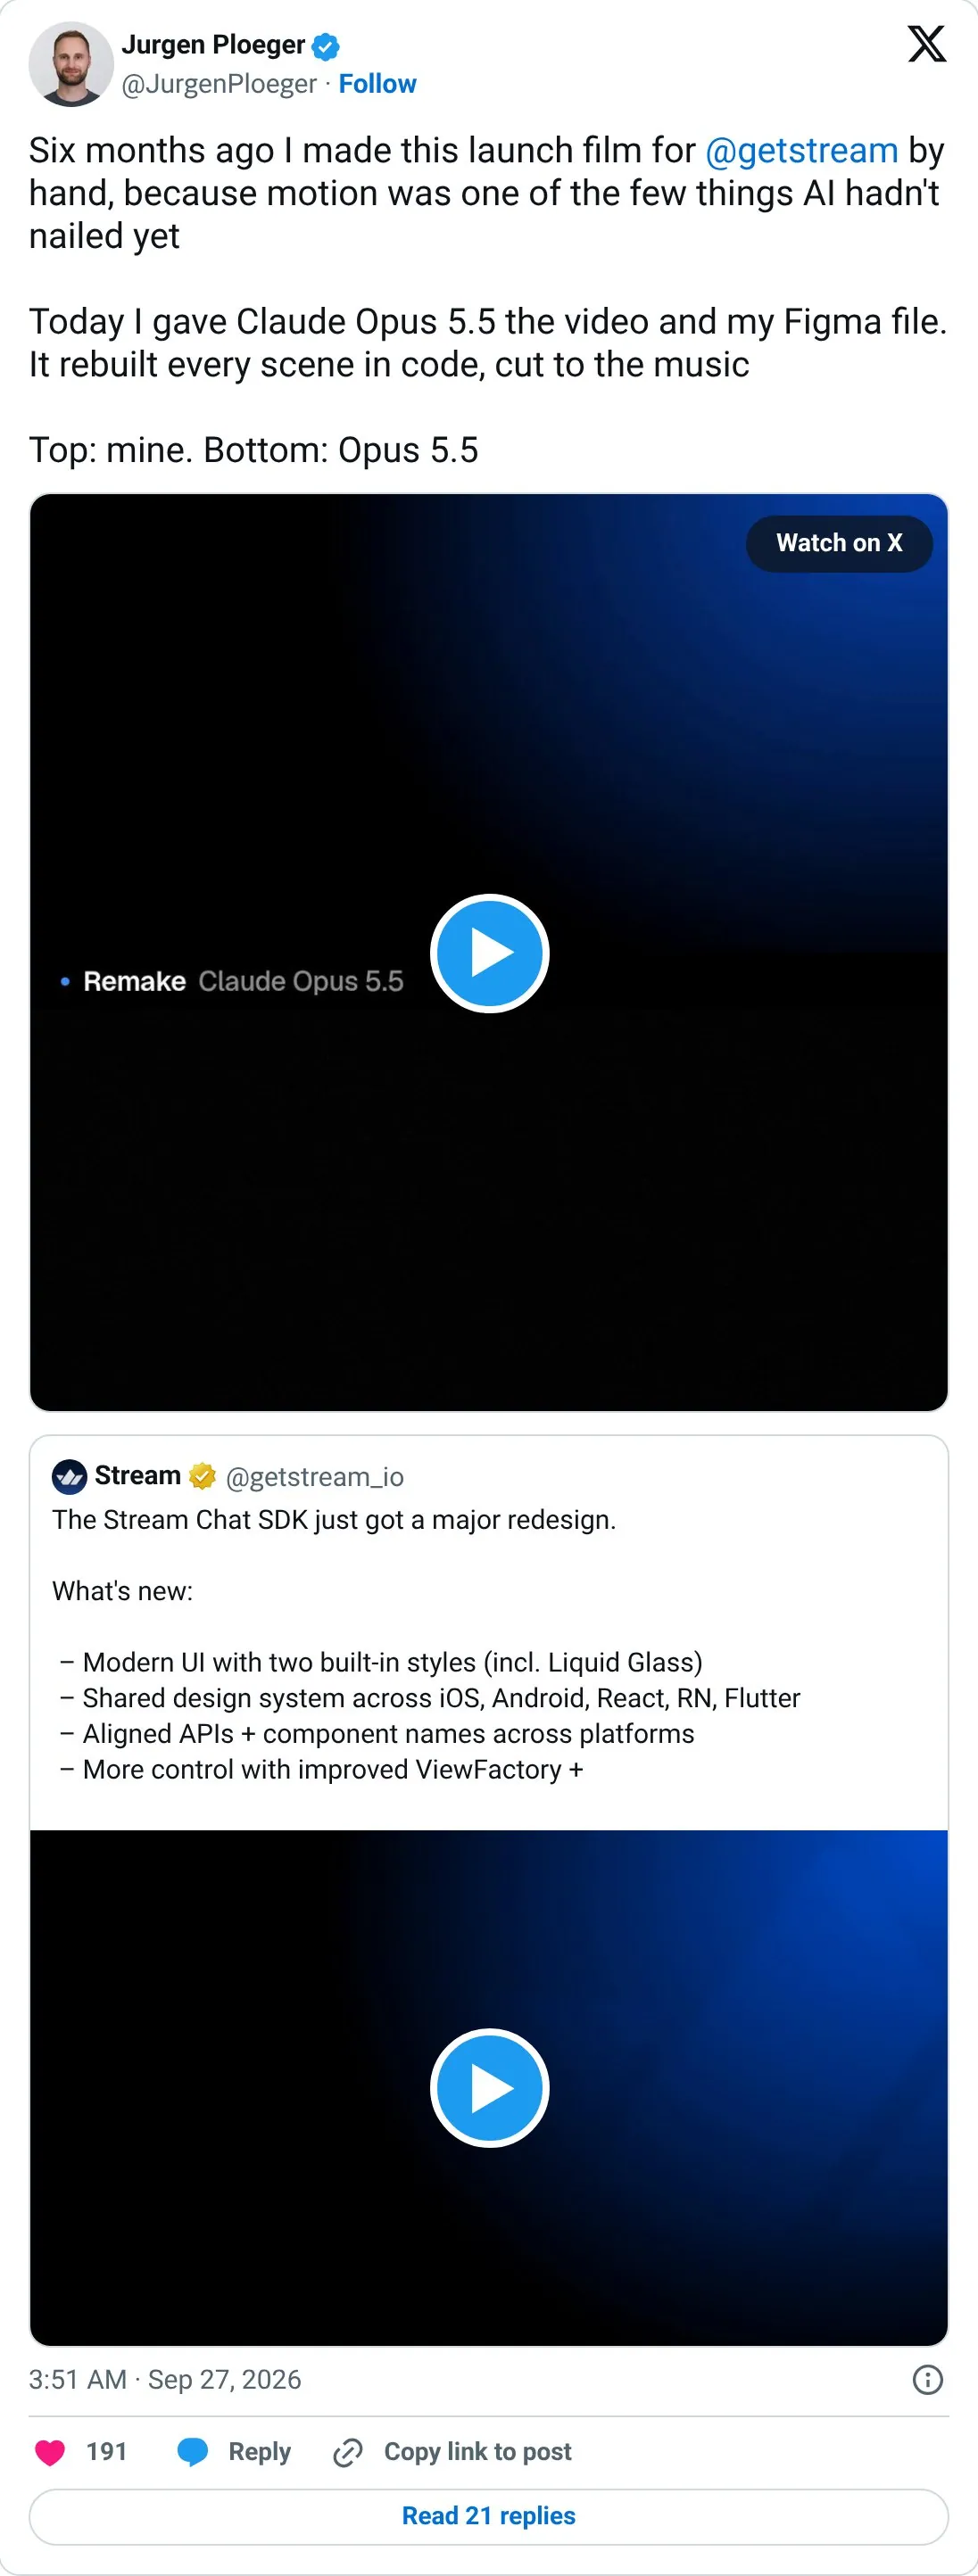978x2576 pixels.
Task: Open the 3:51 AM Sep 27, 2026 timestamp
Action: tap(165, 2379)
